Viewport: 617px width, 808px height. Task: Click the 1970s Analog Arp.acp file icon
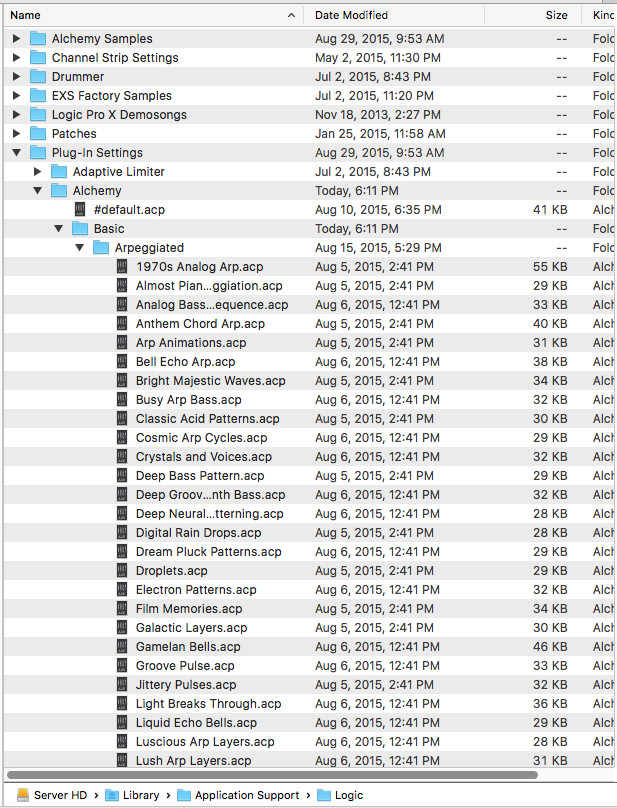click(122, 266)
